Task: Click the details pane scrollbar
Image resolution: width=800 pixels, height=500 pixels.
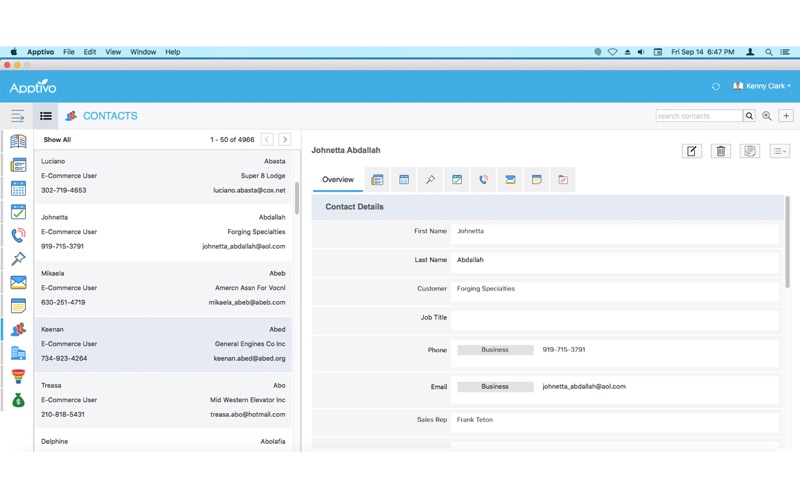Action: (787, 242)
